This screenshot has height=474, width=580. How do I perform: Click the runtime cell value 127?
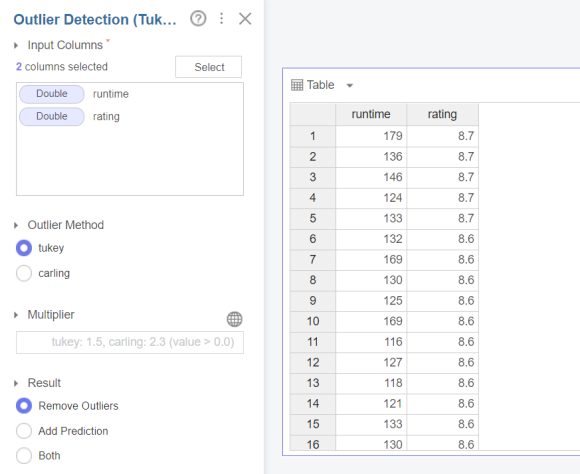371,362
